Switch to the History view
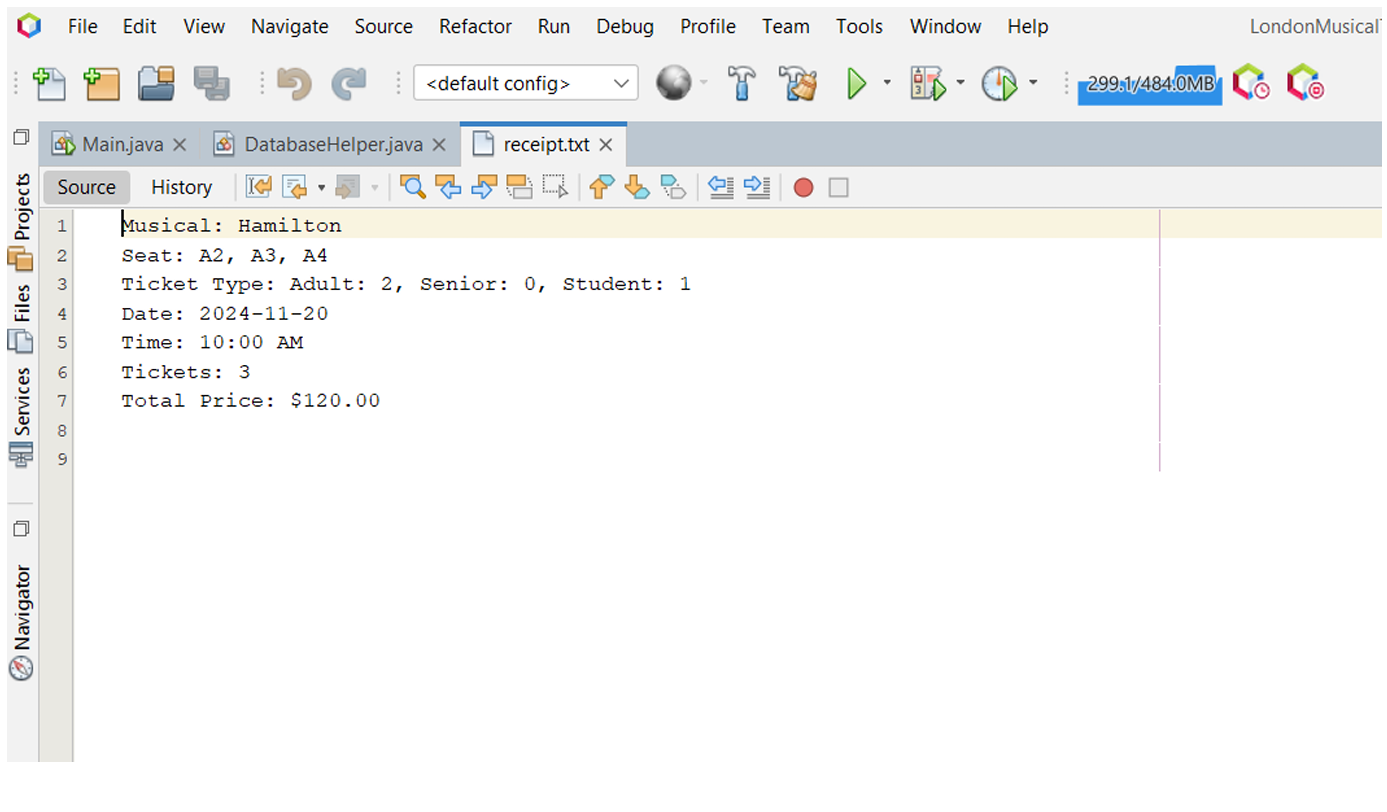This screenshot has height=812, width=1387. pyautogui.click(x=181, y=187)
